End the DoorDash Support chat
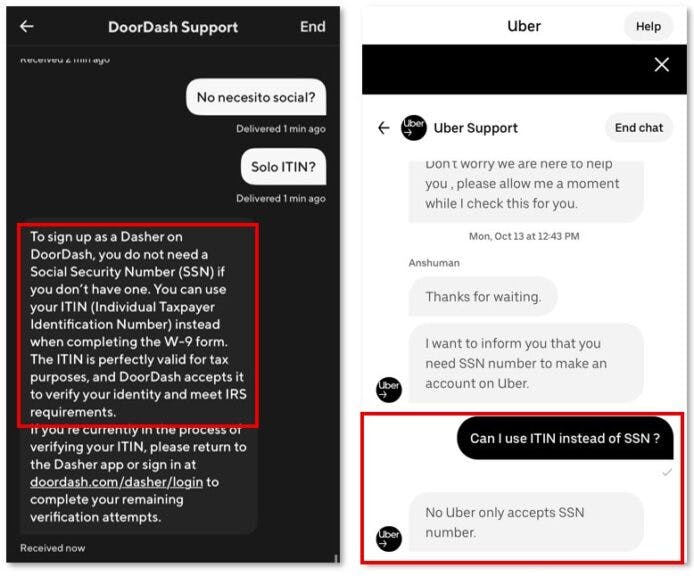 coord(312,27)
